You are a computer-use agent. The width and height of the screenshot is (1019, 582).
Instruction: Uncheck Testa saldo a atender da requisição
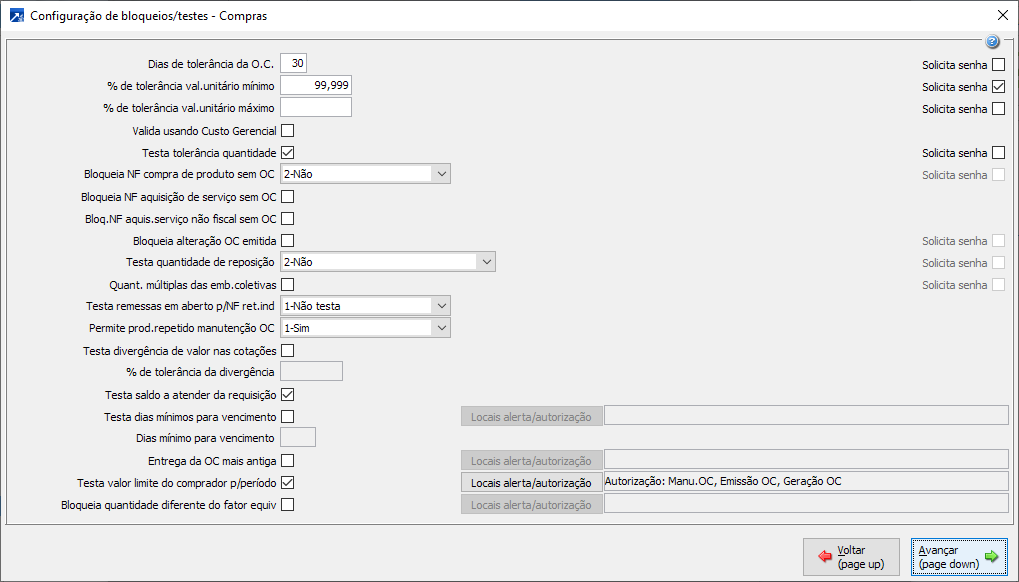288,394
